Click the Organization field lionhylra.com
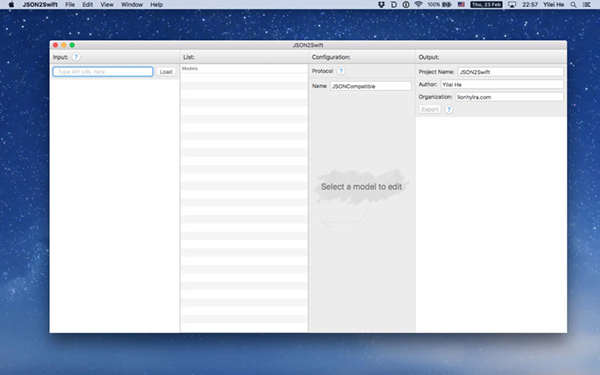 pos(509,97)
